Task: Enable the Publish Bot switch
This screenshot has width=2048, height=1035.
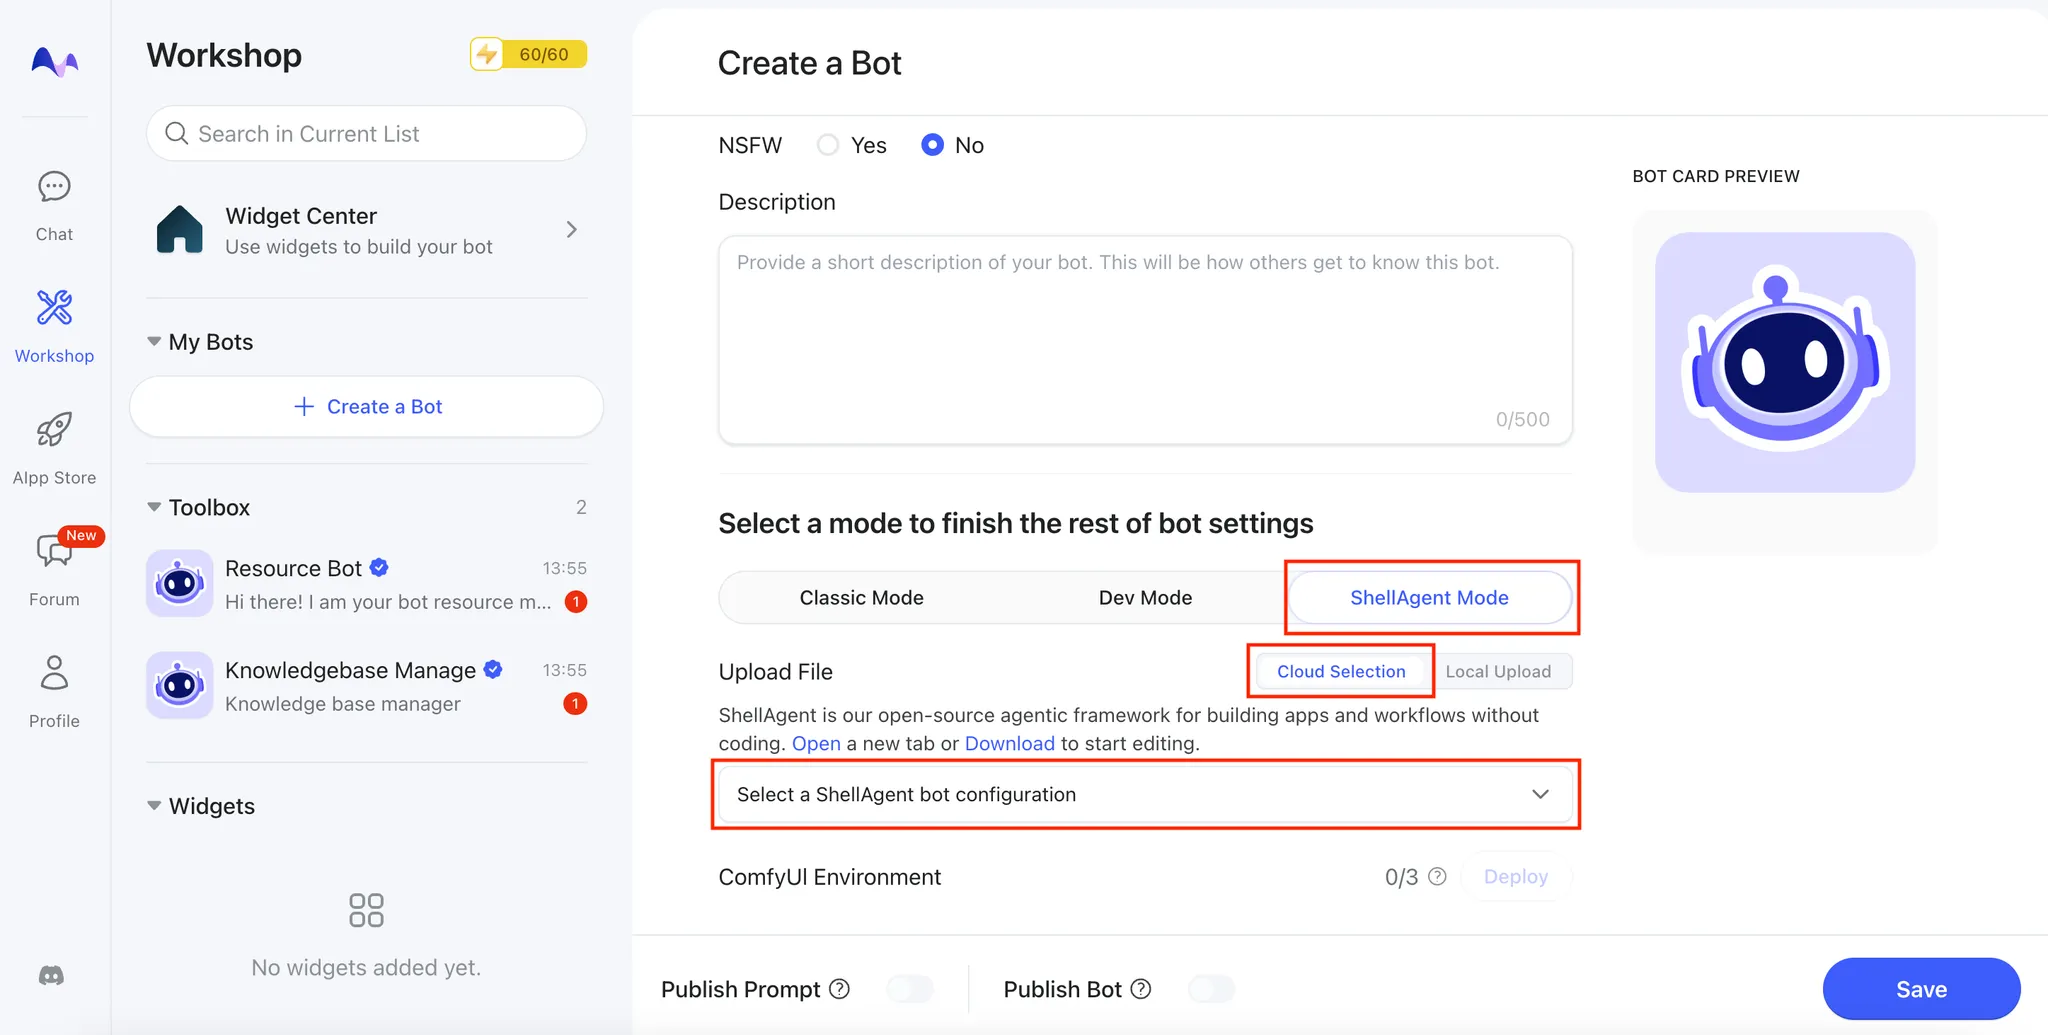Action: tap(1211, 989)
